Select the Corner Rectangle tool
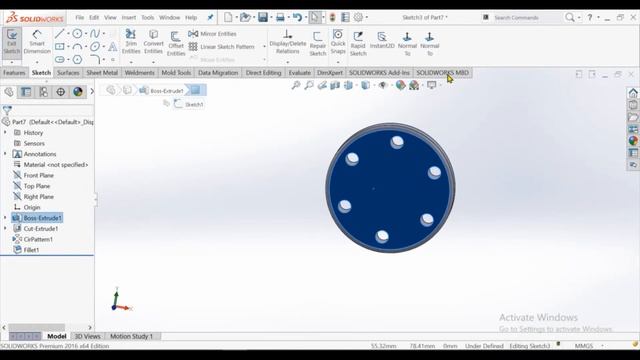640x360 pixels. [60, 47]
